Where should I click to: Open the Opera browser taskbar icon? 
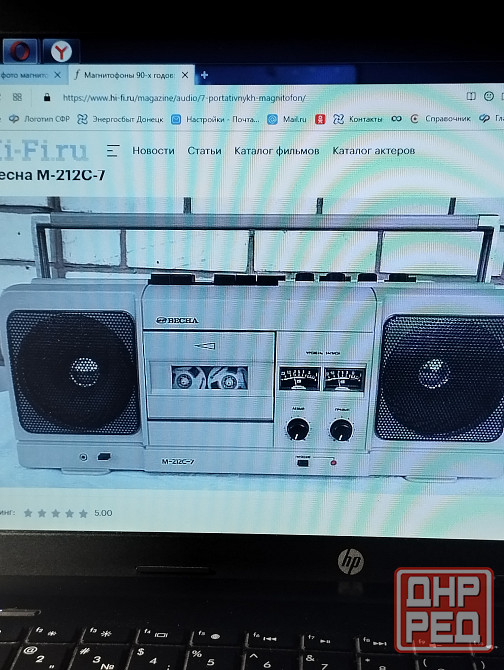click(x=20, y=51)
